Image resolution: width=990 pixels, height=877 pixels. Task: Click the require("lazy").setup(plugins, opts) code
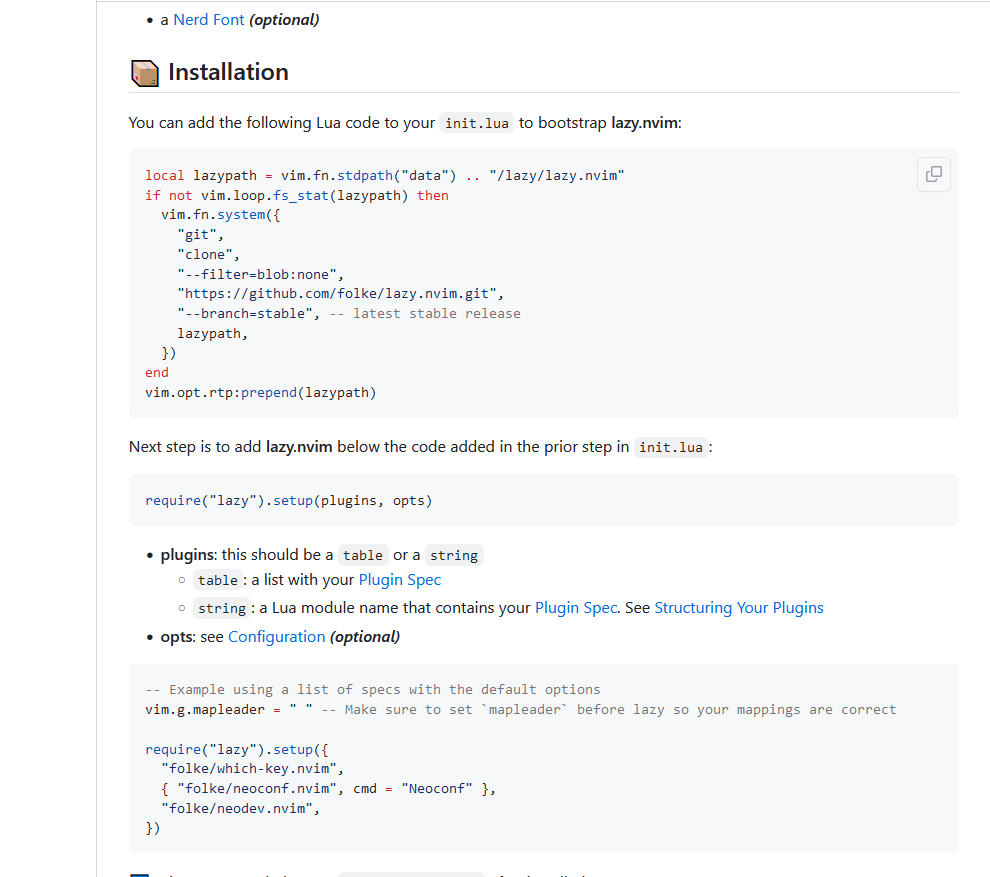(289, 501)
